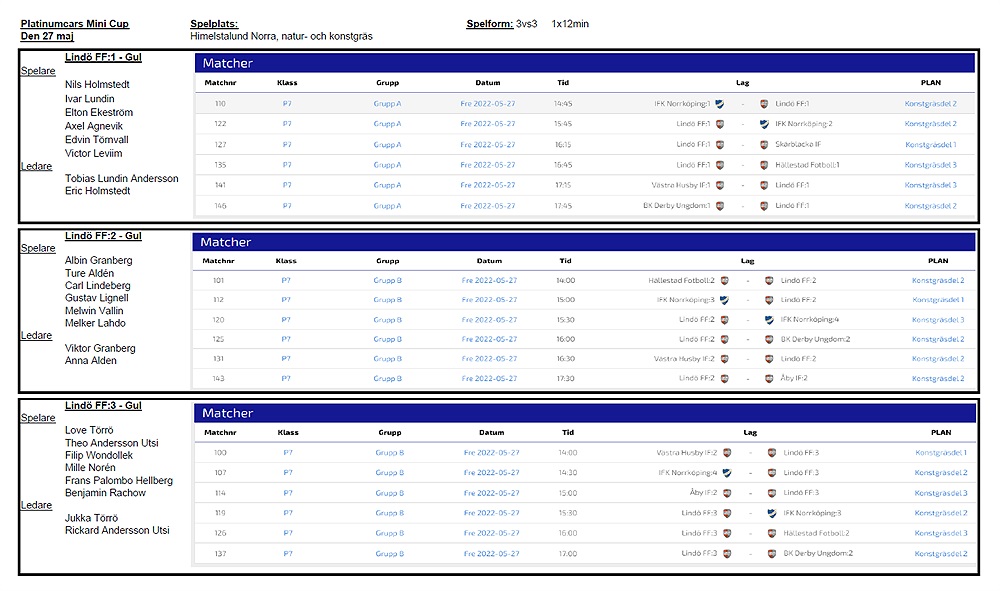Select player name Theo Andersson Utsi
The width and height of the screenshot is (1000, 591).
click(112, 443)
